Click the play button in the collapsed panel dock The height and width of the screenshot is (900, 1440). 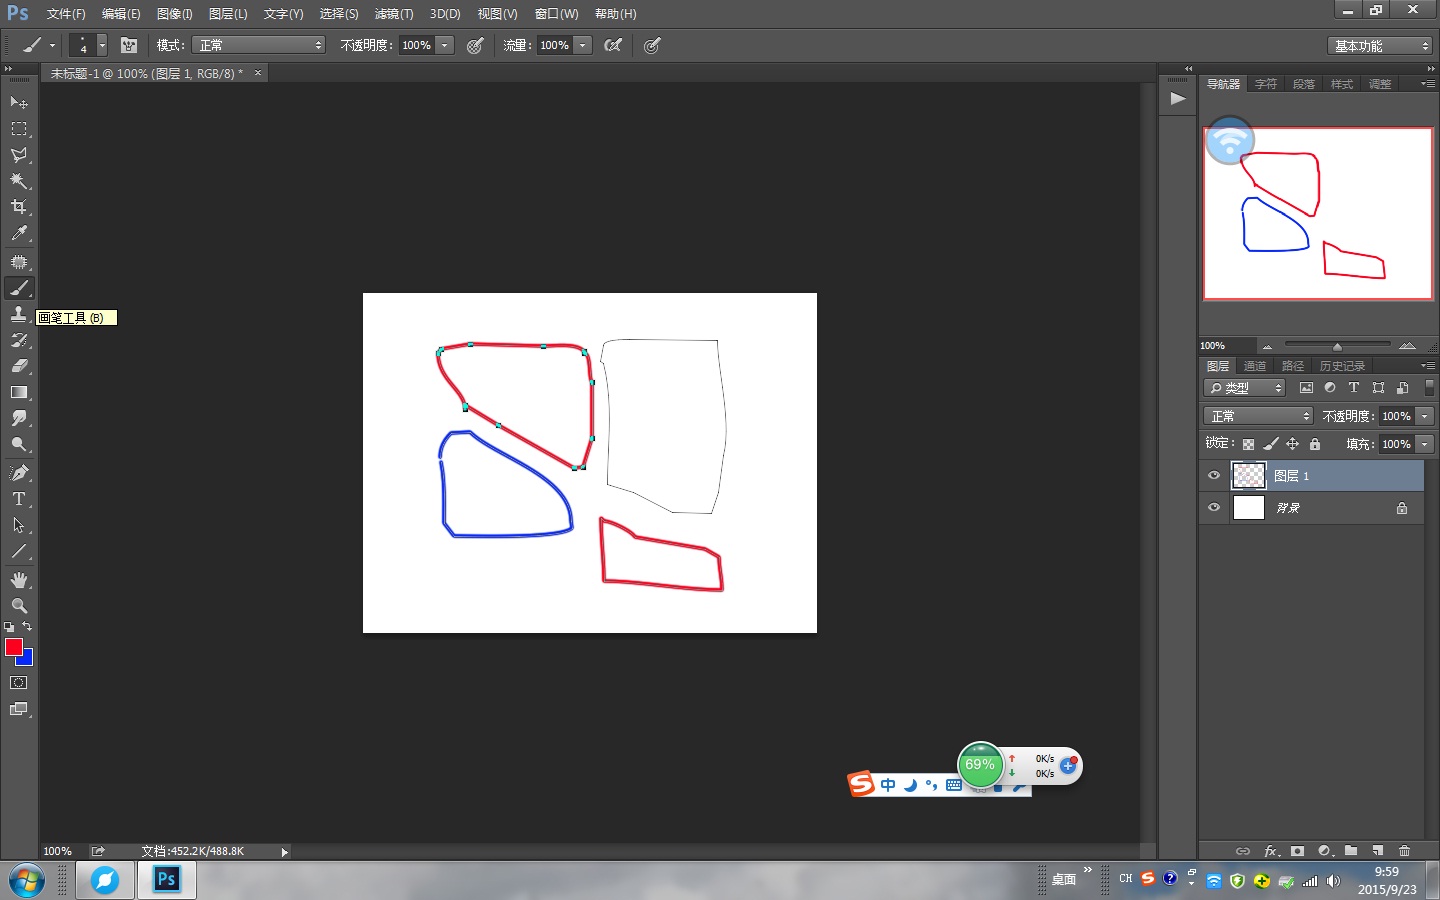tap(1178, 98)
